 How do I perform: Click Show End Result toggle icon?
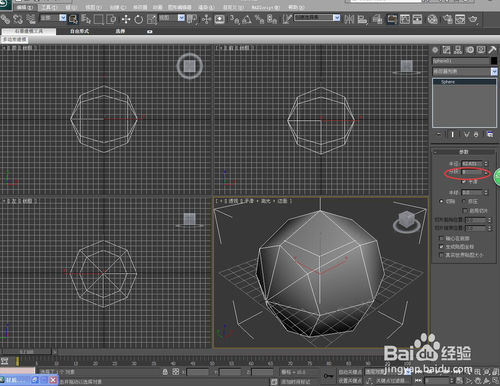pyautogui.click(x=452, y=134)
